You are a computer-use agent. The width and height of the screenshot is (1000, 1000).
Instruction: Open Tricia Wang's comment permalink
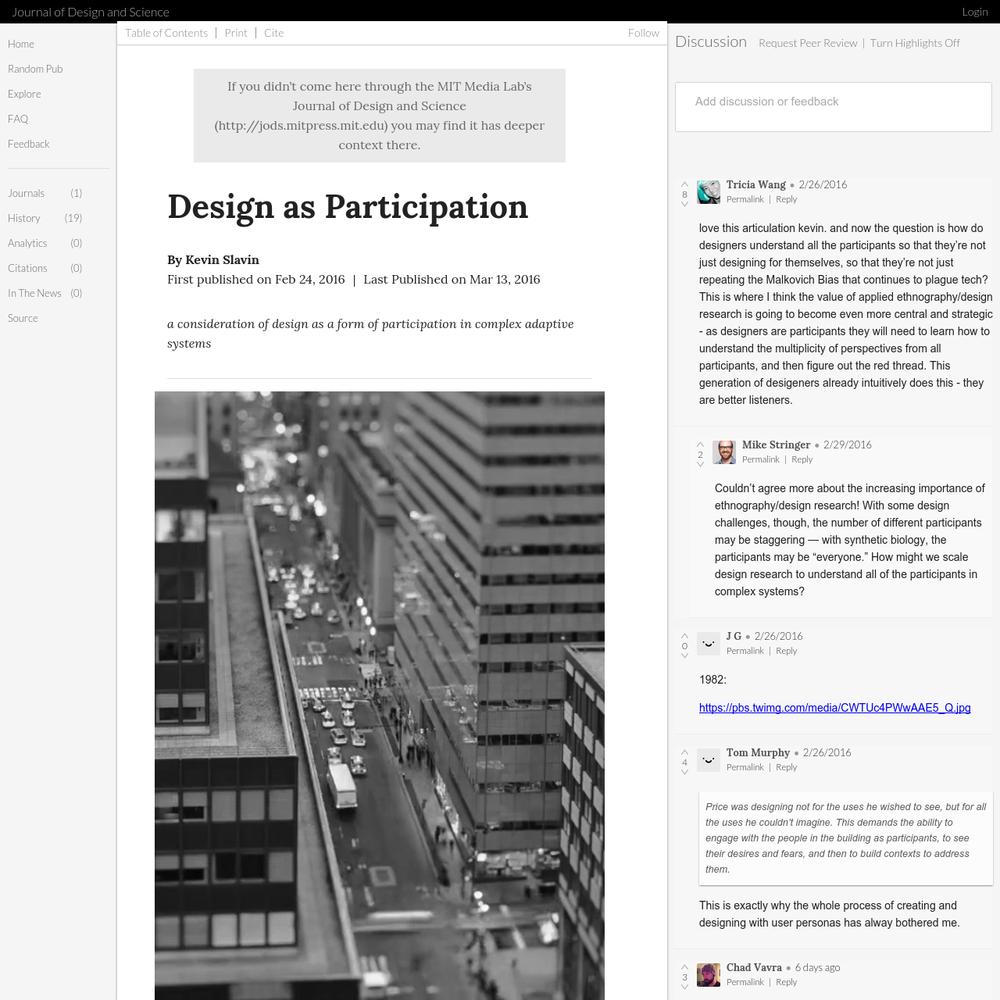pos(745,199)
